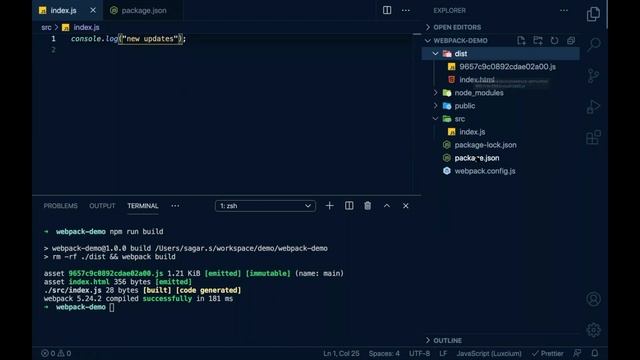Open 9657c9c0892cdae02a00.js in dist

tap(507, 67)
